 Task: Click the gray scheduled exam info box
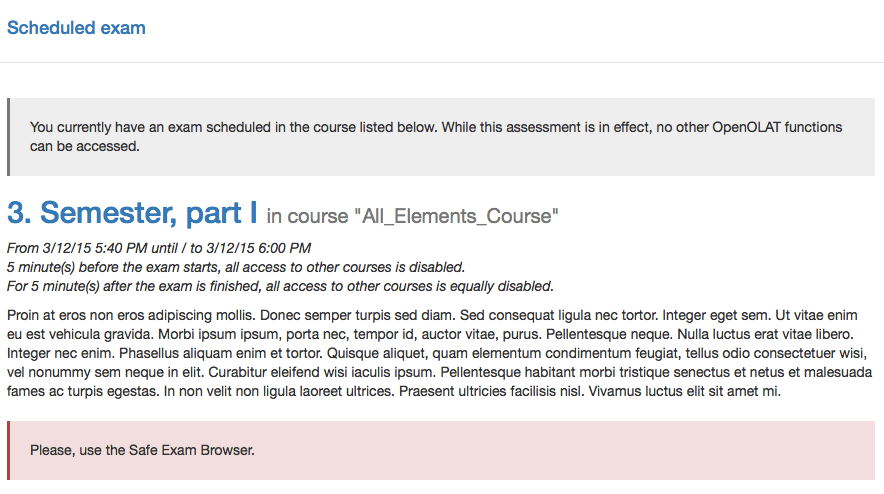pyautogui.click(x=441, y=137)
